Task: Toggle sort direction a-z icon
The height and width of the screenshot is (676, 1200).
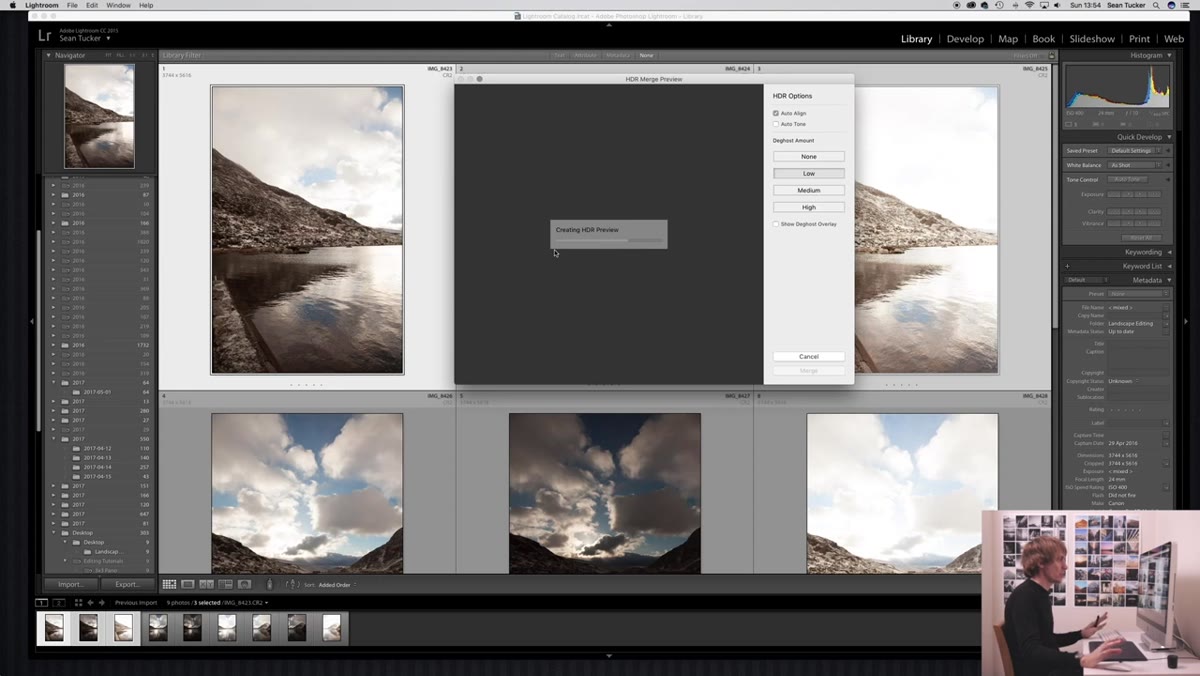Action: [x=292, y=584]
